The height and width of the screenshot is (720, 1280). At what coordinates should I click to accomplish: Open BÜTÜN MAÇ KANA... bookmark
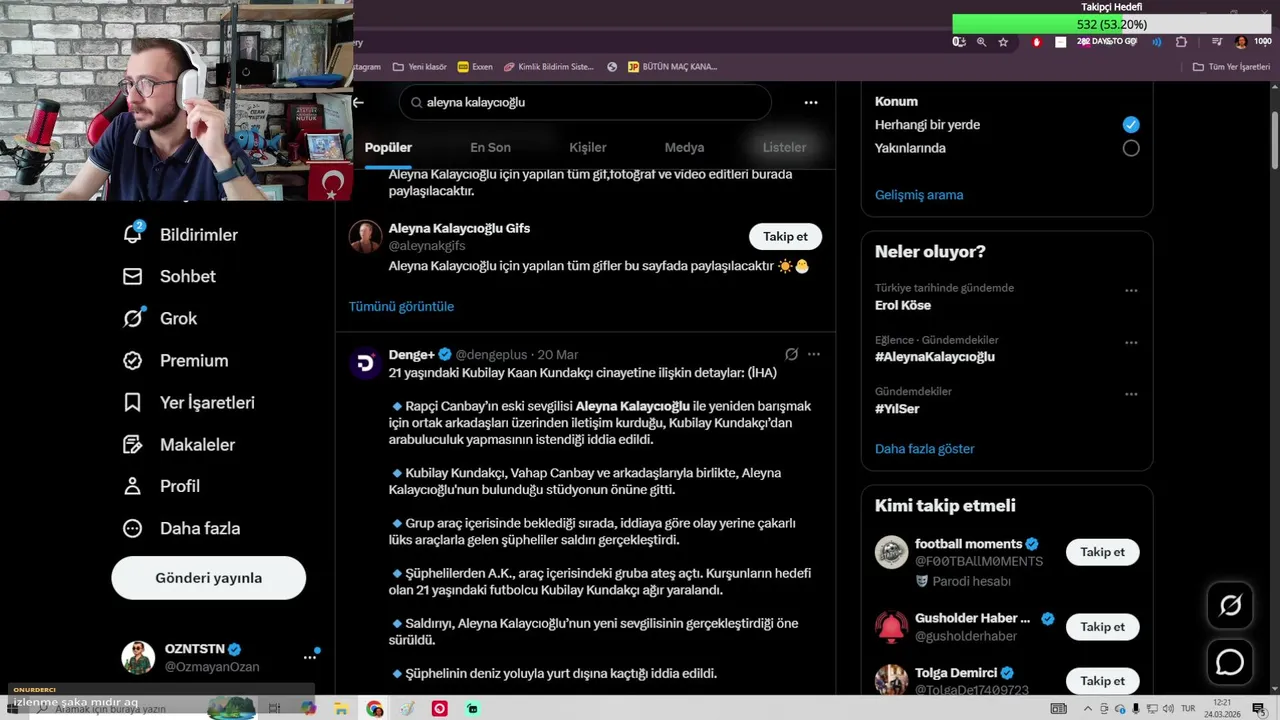(x=672, y=67)
